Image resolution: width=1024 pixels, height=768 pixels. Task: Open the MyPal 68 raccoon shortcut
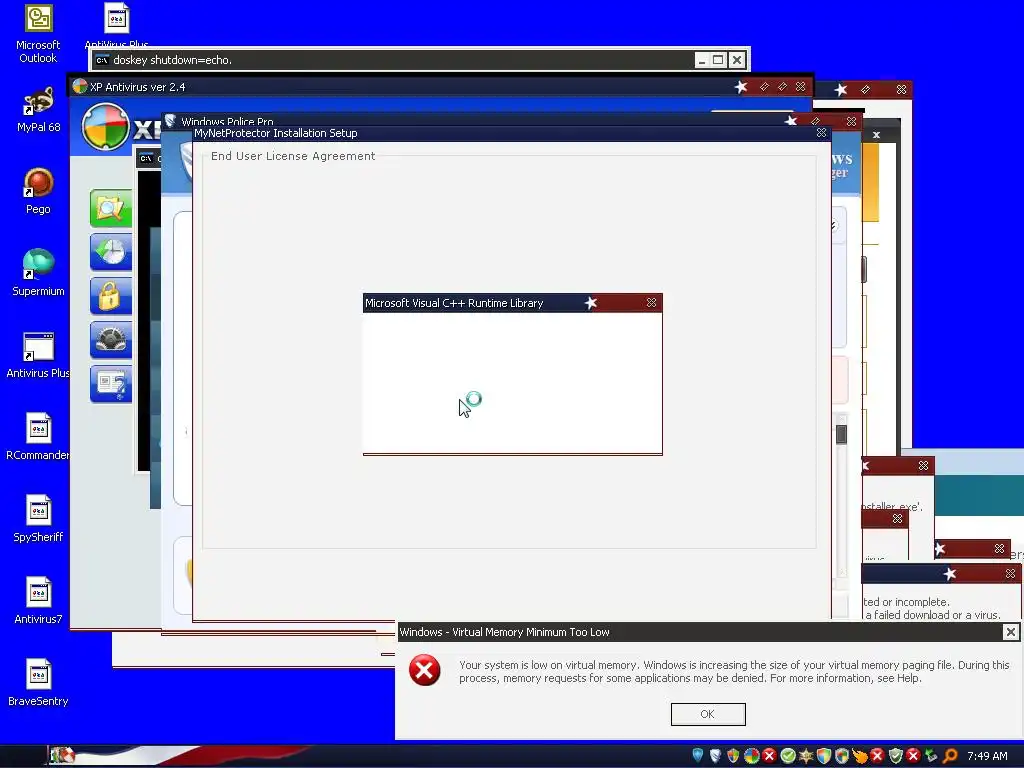(x=38, y=101)
